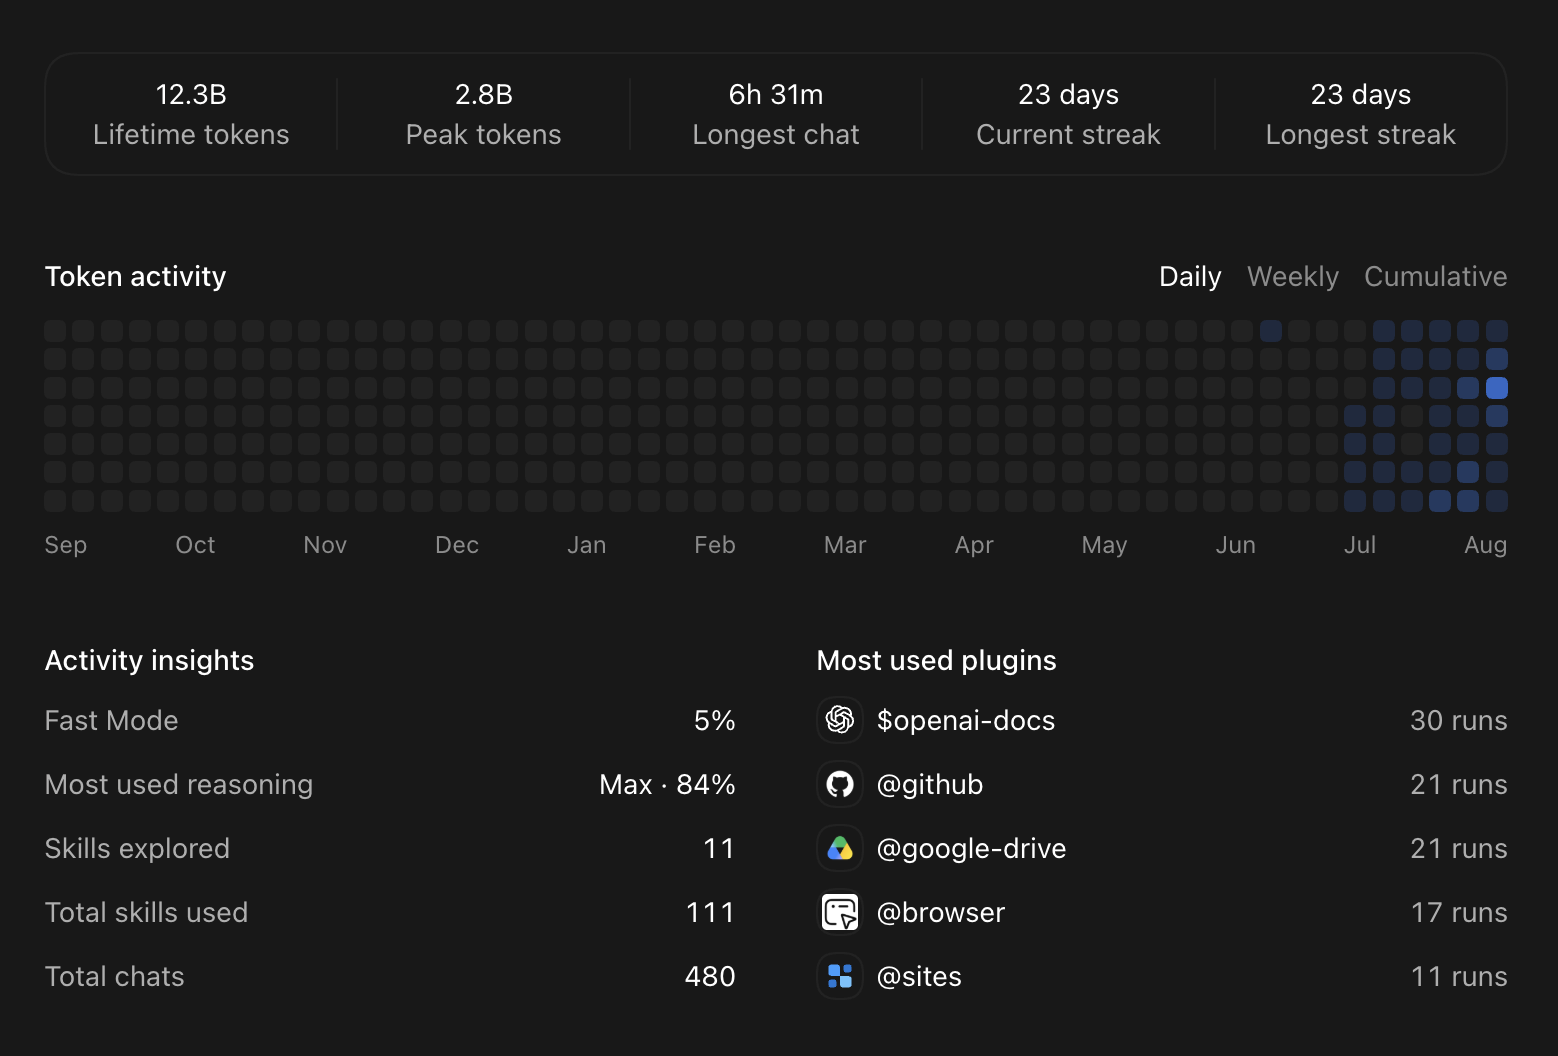Screen dimensions: 1558x1056
Task: Open the @google-drive plugin entry
Action: coord(1162,848)
